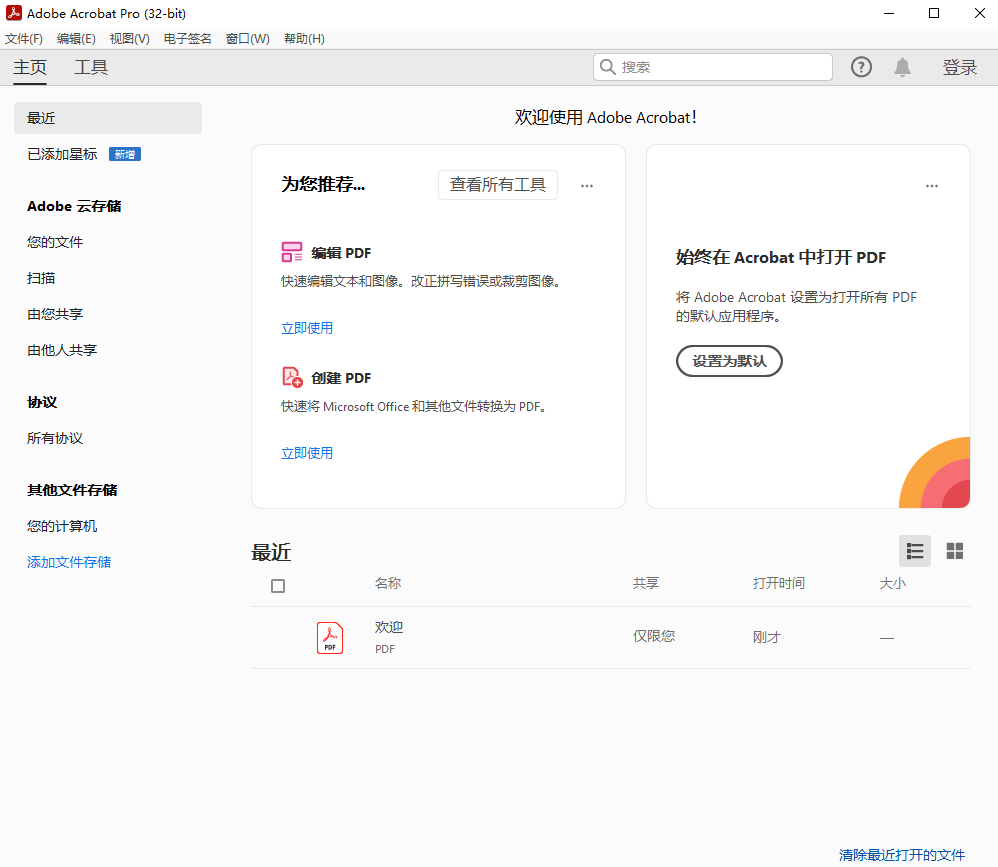This screenshot has height=867, width=998.
Task: Switch recent files to list view
Action: [915, 551]
